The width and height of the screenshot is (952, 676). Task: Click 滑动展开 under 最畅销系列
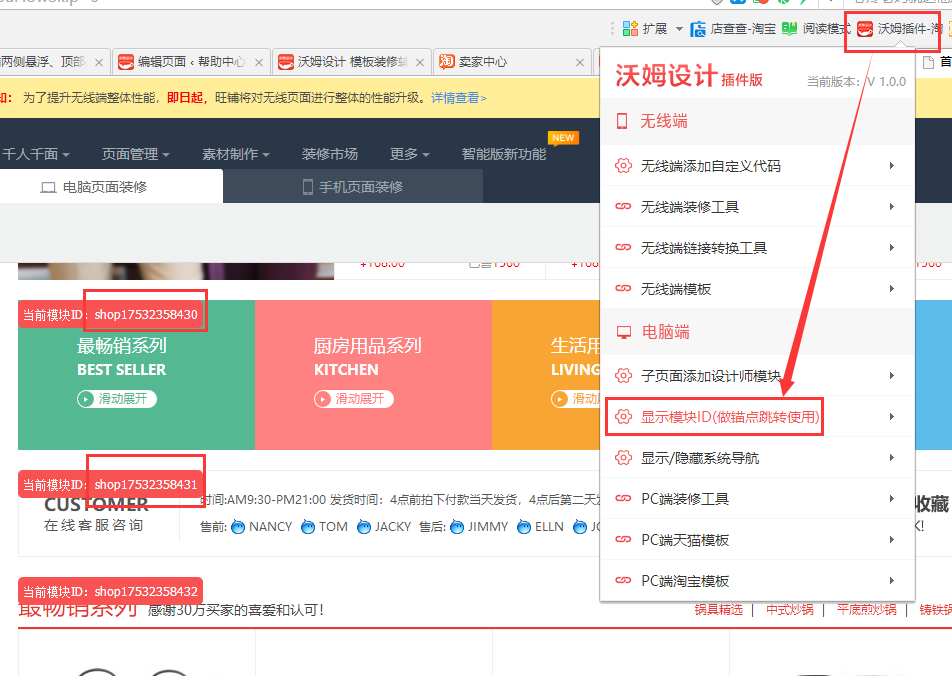point(117,399)
